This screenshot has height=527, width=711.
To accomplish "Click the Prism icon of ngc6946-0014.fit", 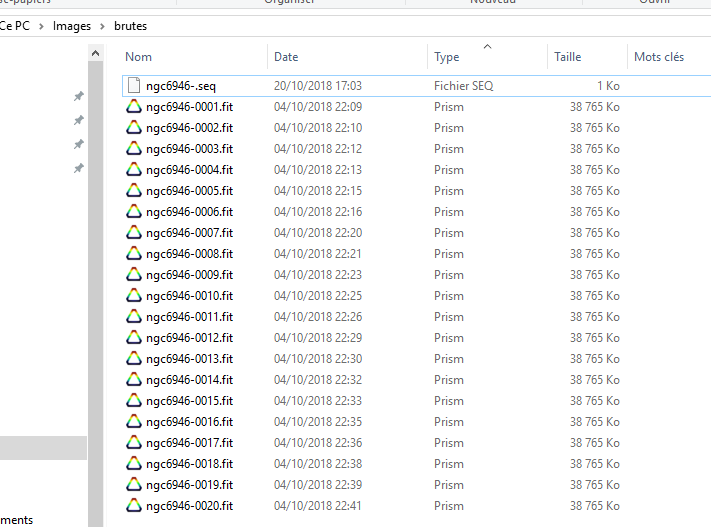I will [x=134, y=380].
